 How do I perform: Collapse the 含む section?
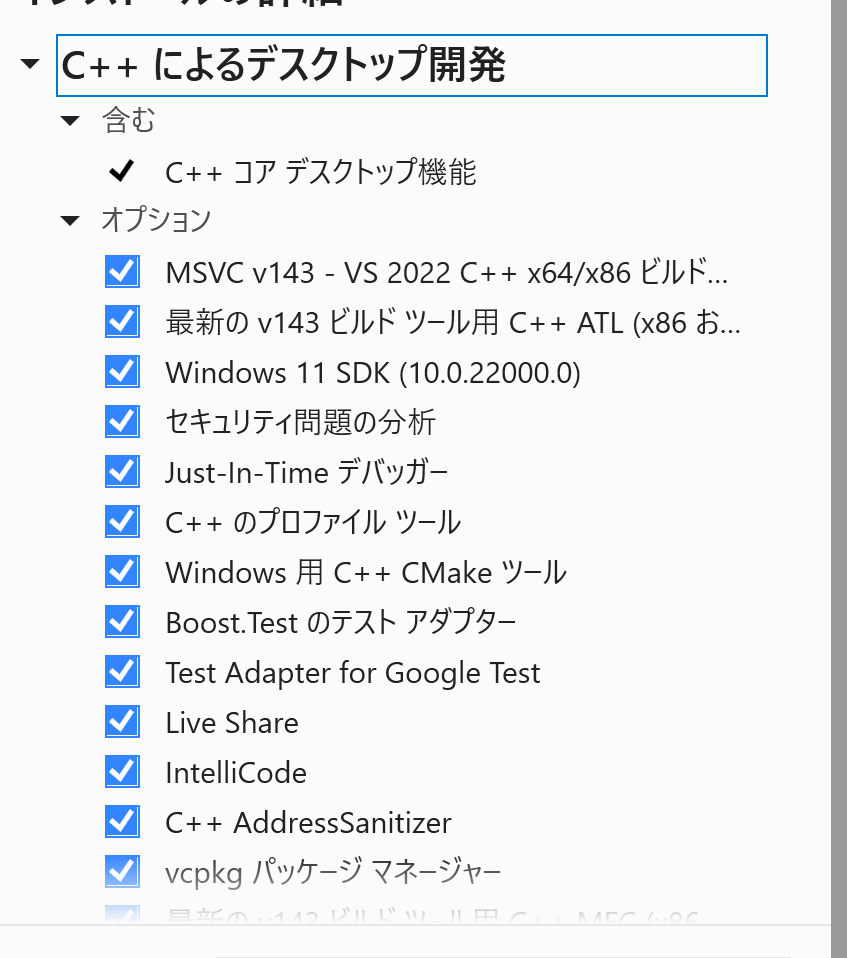[x=69, y=120]
